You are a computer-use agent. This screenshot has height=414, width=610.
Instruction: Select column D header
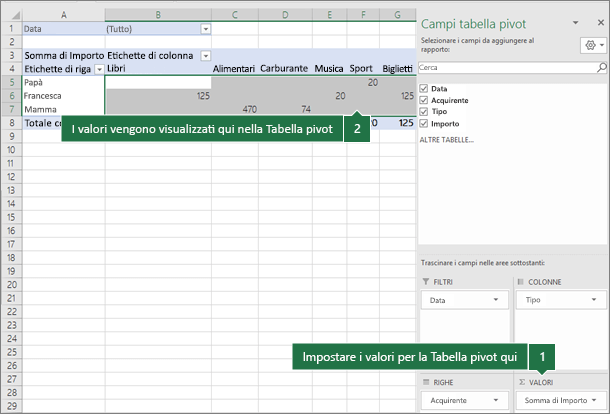(x=285, y=15)
